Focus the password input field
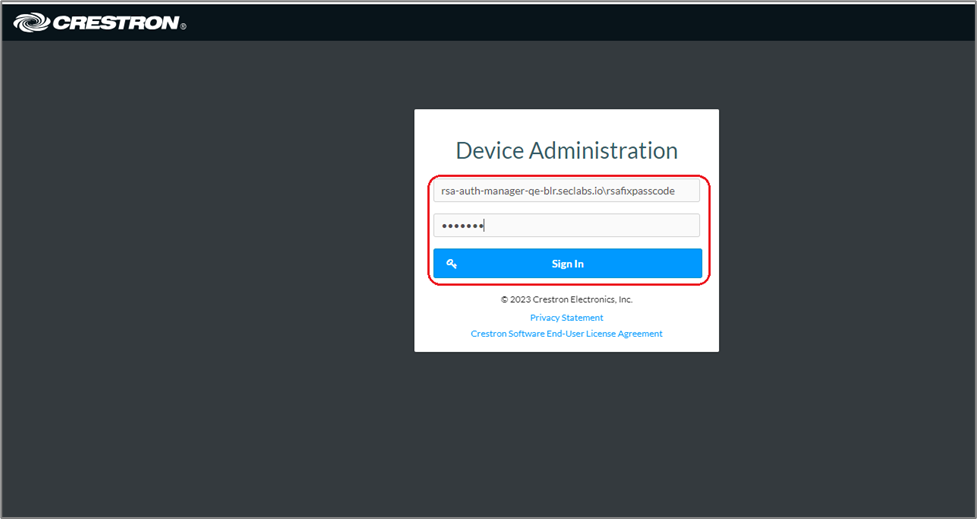This screenshot has width=977, height=519. [x=566, y=226]
